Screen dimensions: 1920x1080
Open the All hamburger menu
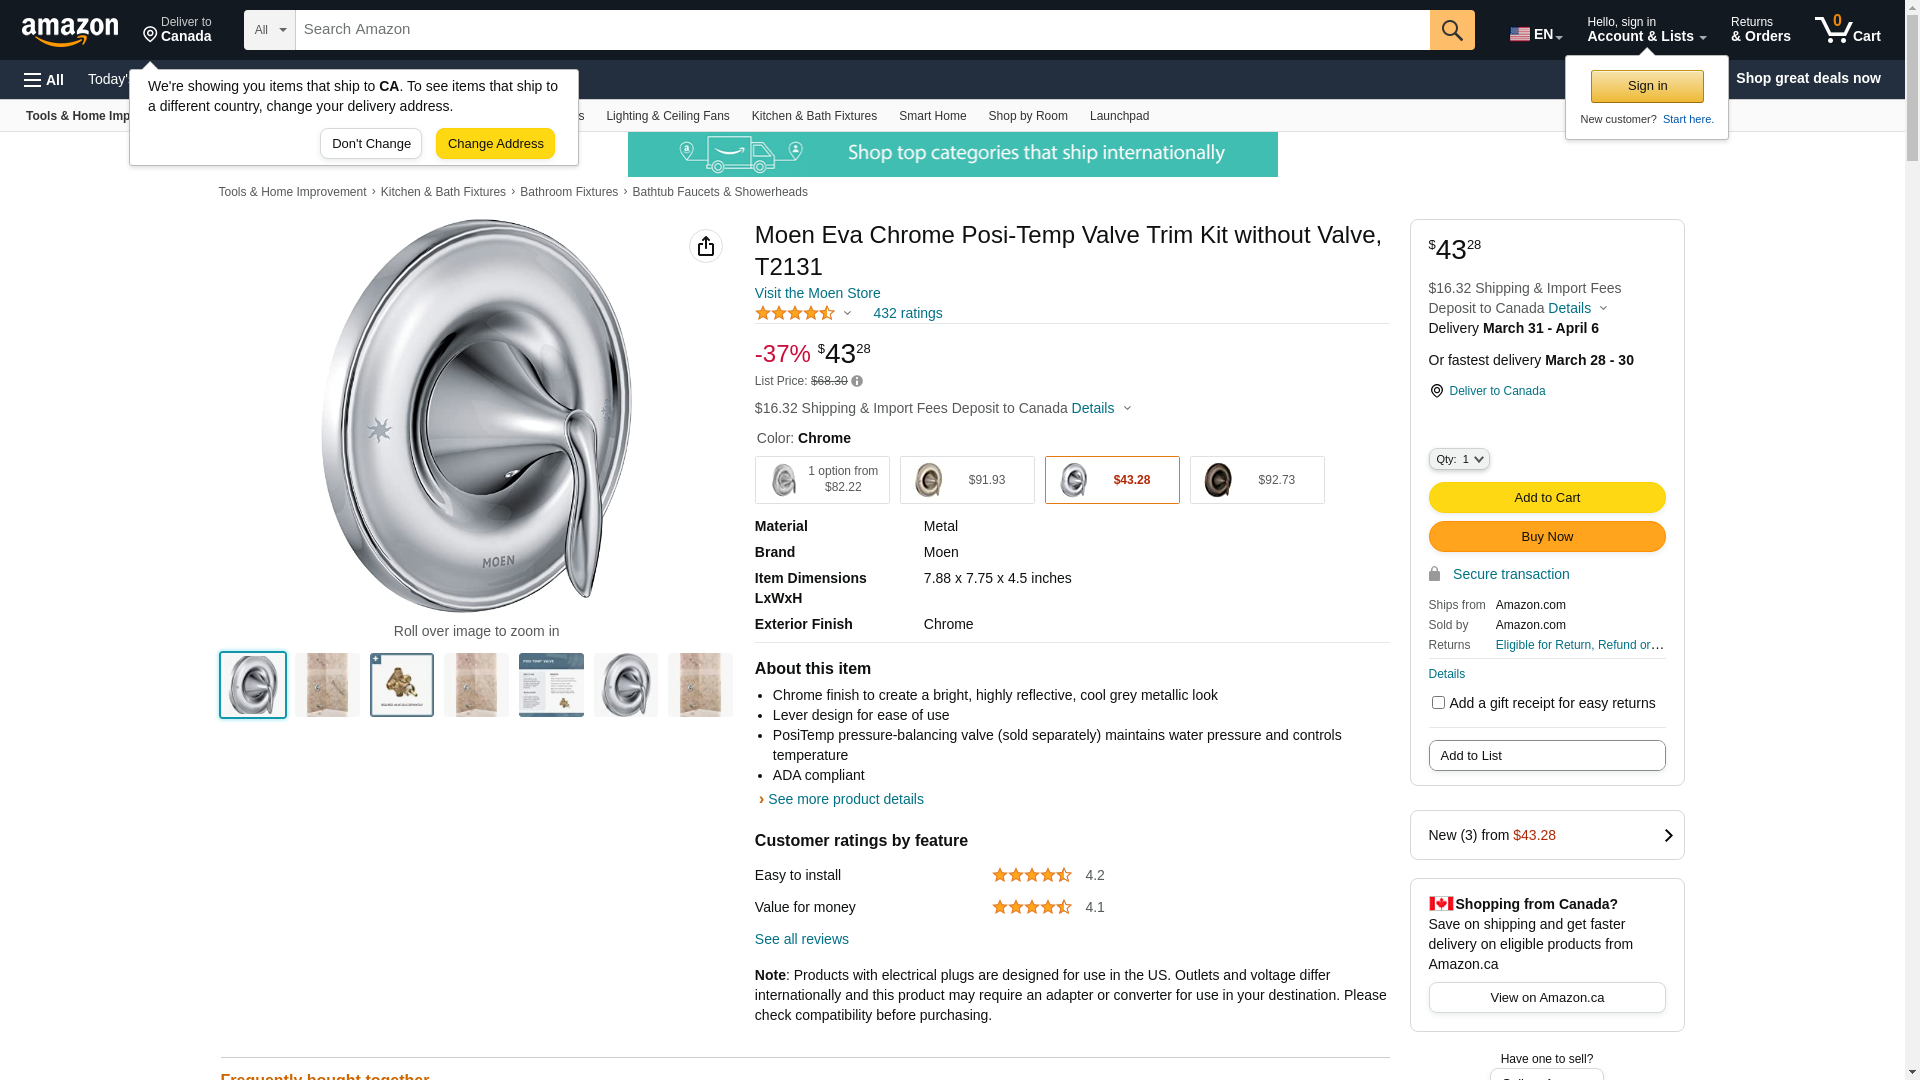point(44,80)
